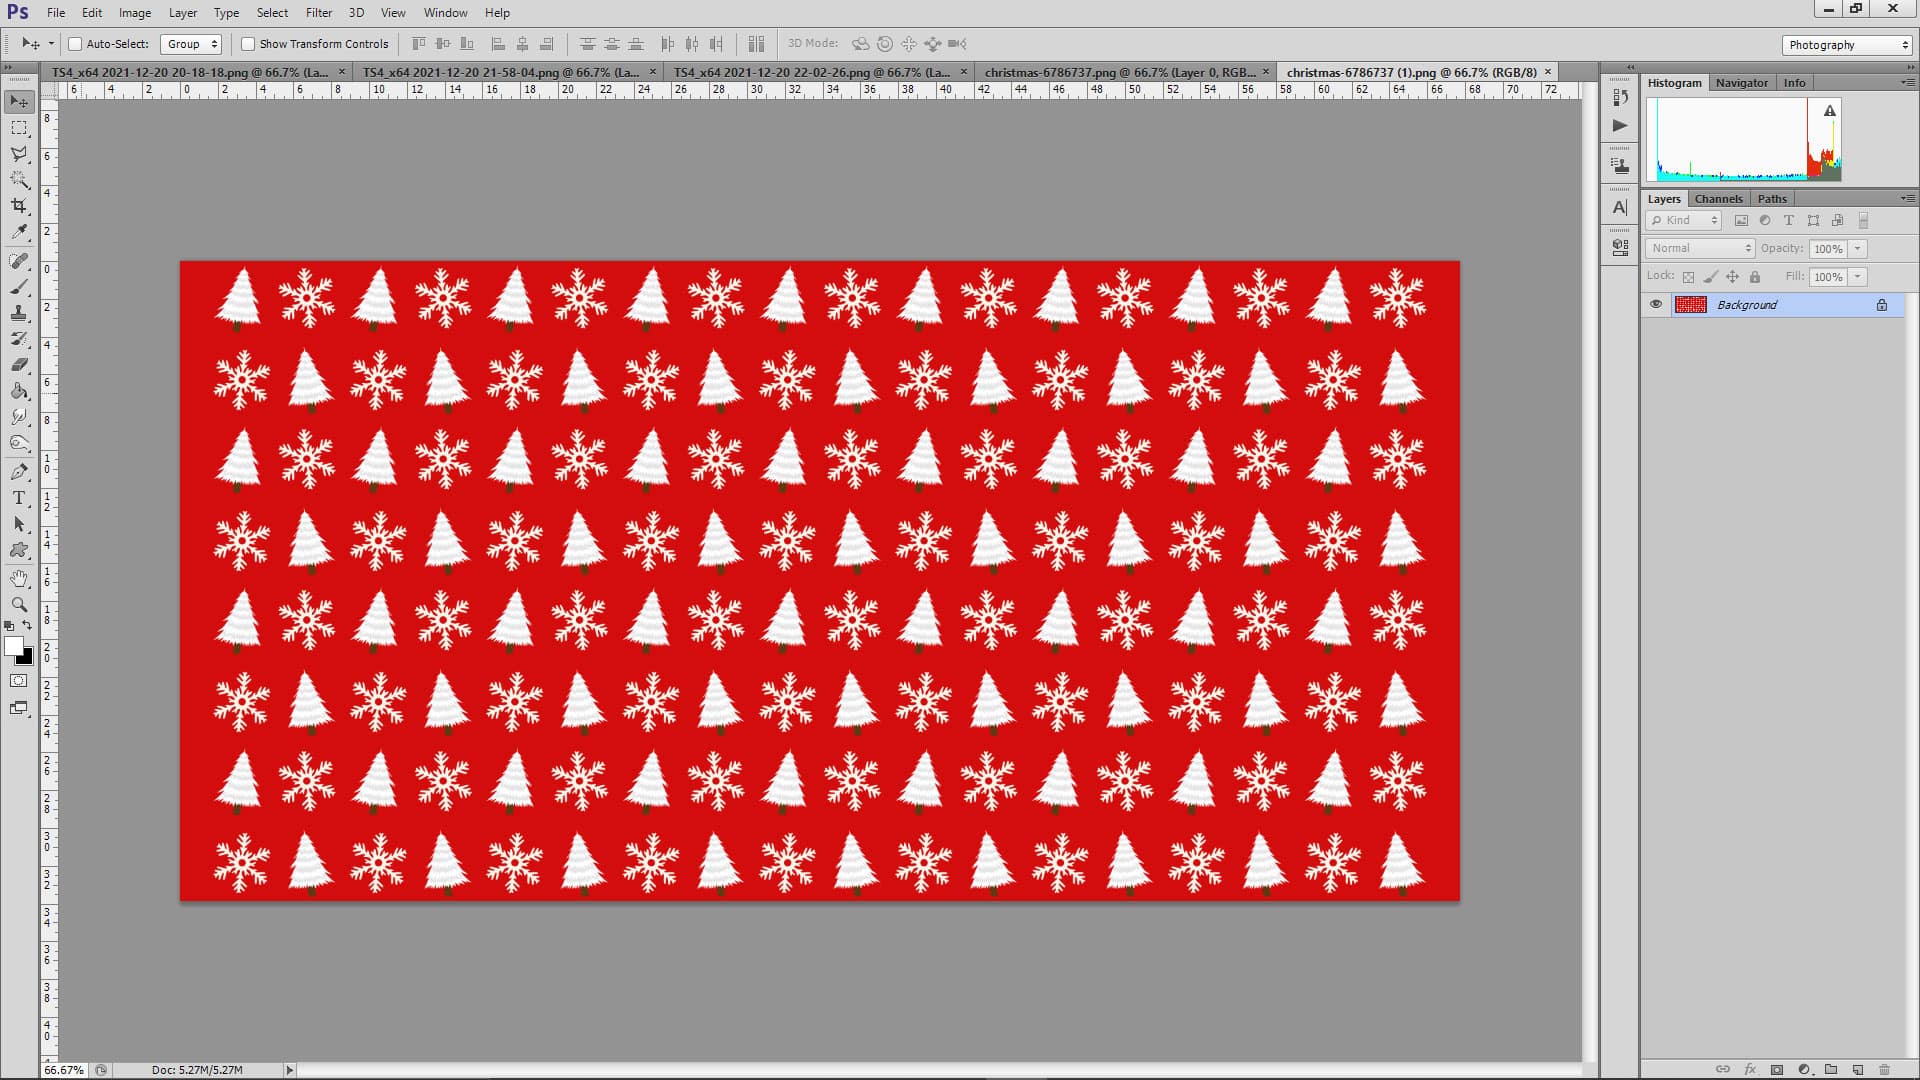The width and height of the screenshot is (1920, 1080).
Task: Select the Zoom tool
Action: pyautogui.click(x=19, y=605)
